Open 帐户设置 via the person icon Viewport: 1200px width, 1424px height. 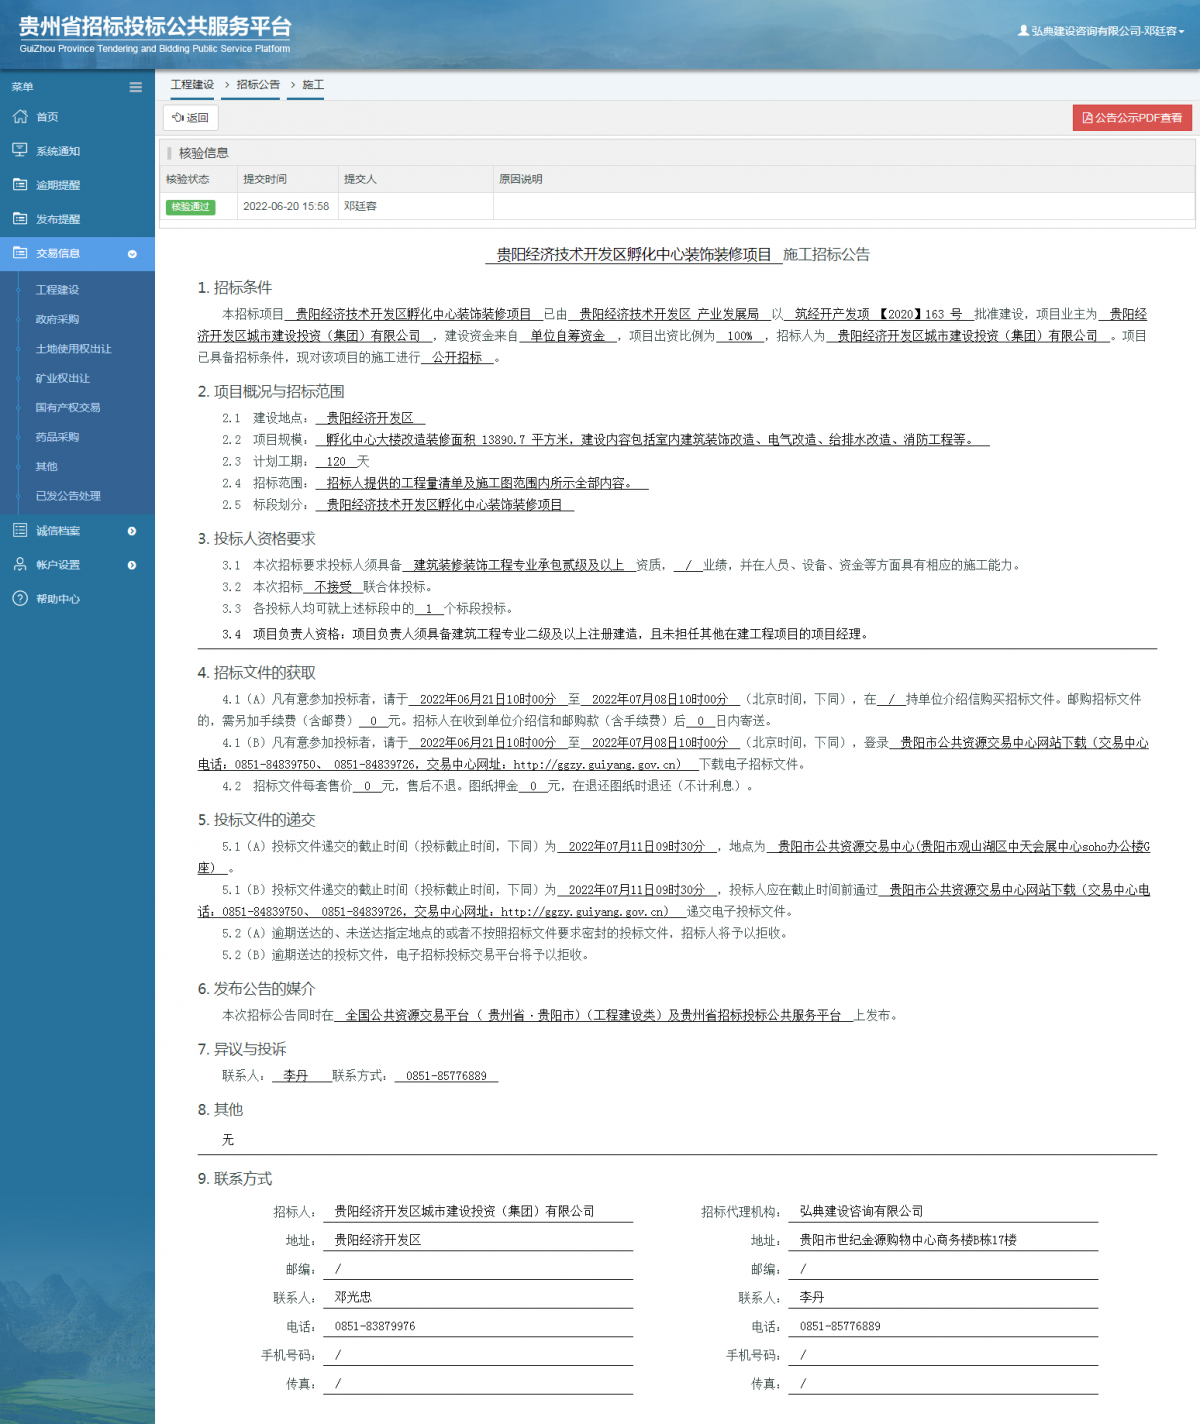tap(20, 565)
